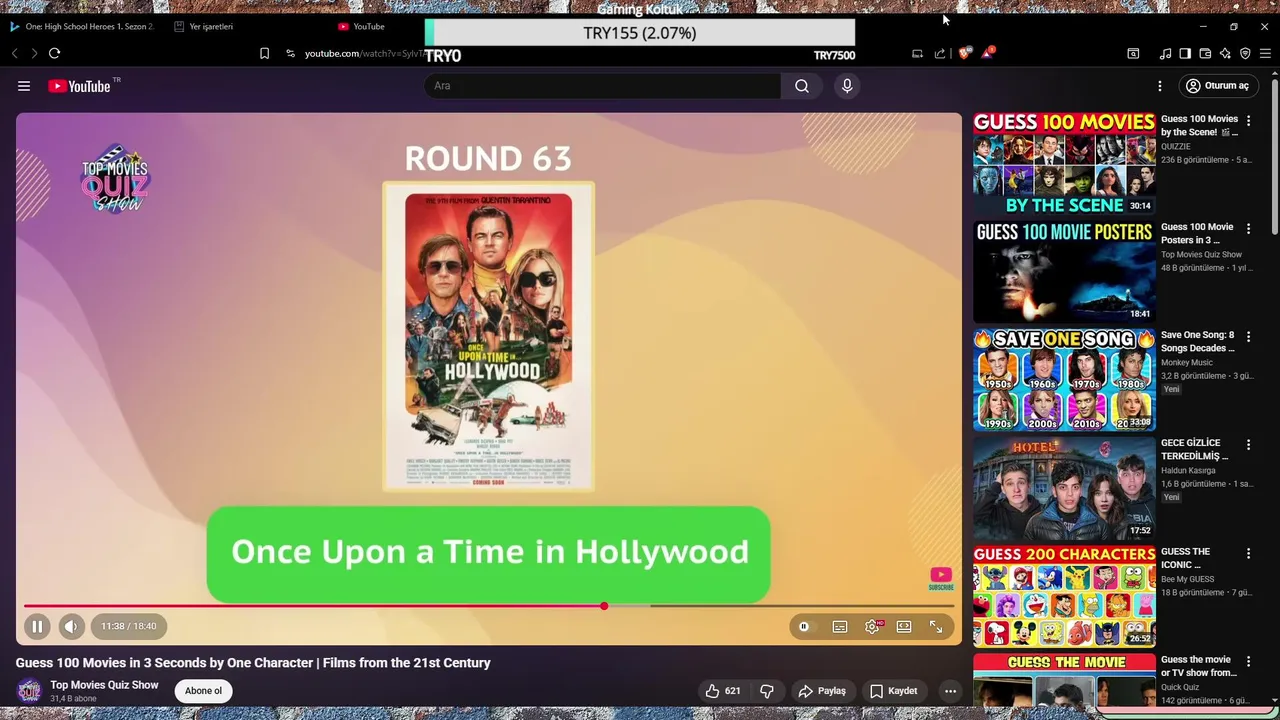This screenshot has width=1280, height=720.
Task: Reload the page with the refresh icon
Action: 54,53
